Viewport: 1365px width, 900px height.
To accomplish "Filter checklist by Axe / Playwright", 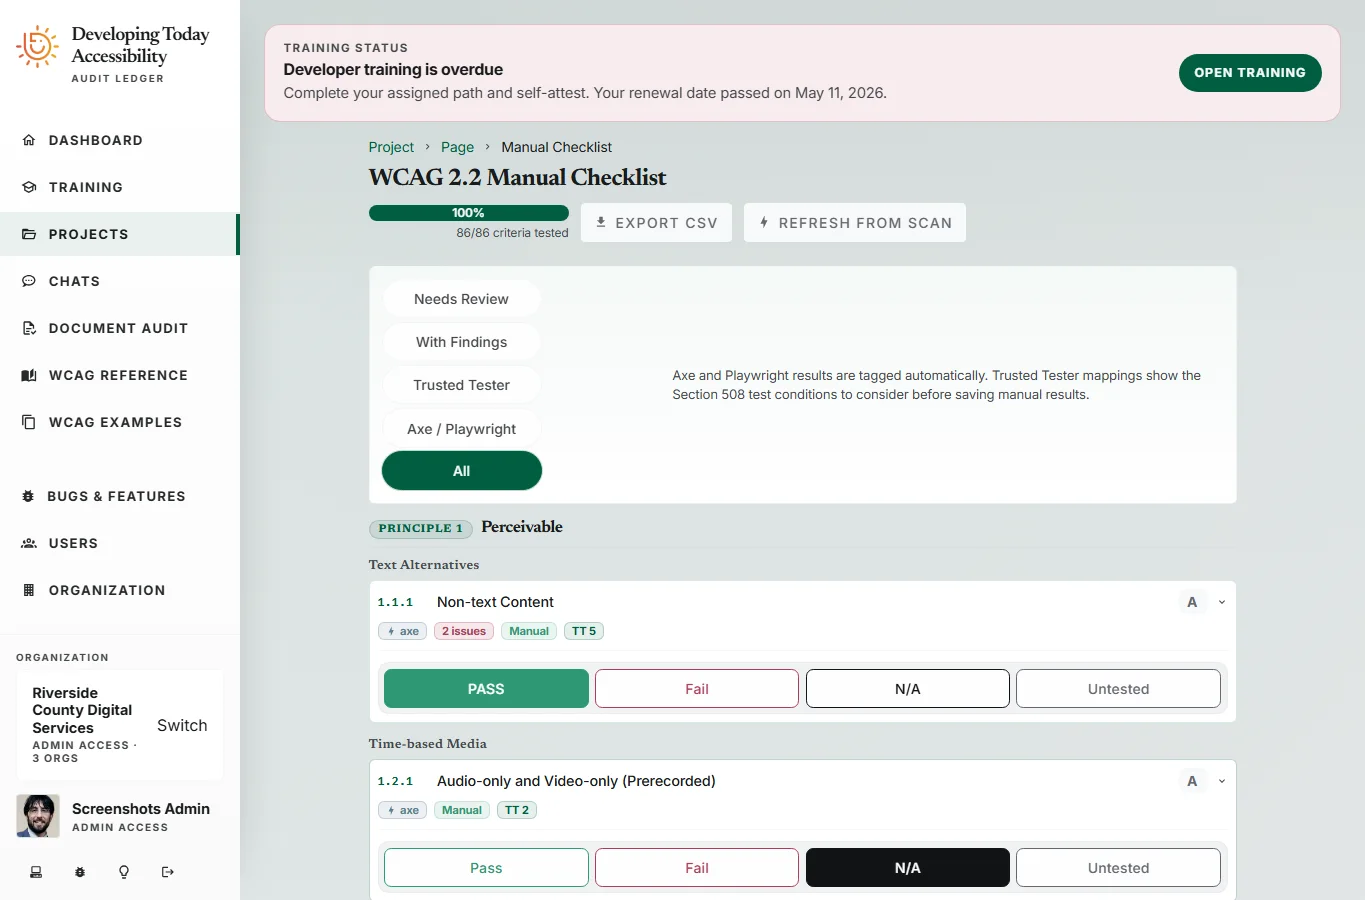I will pos(461,429).
